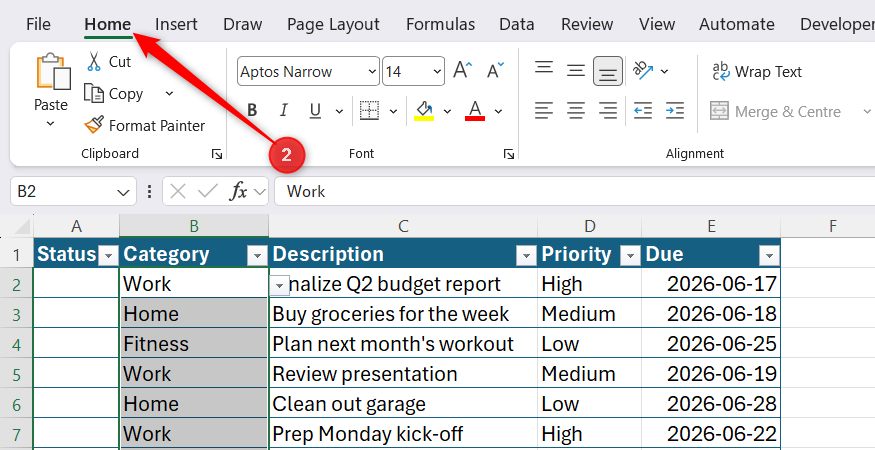Open the Status column filter
This screenshot has width=875, height=450.
click(x=108, y=256)
